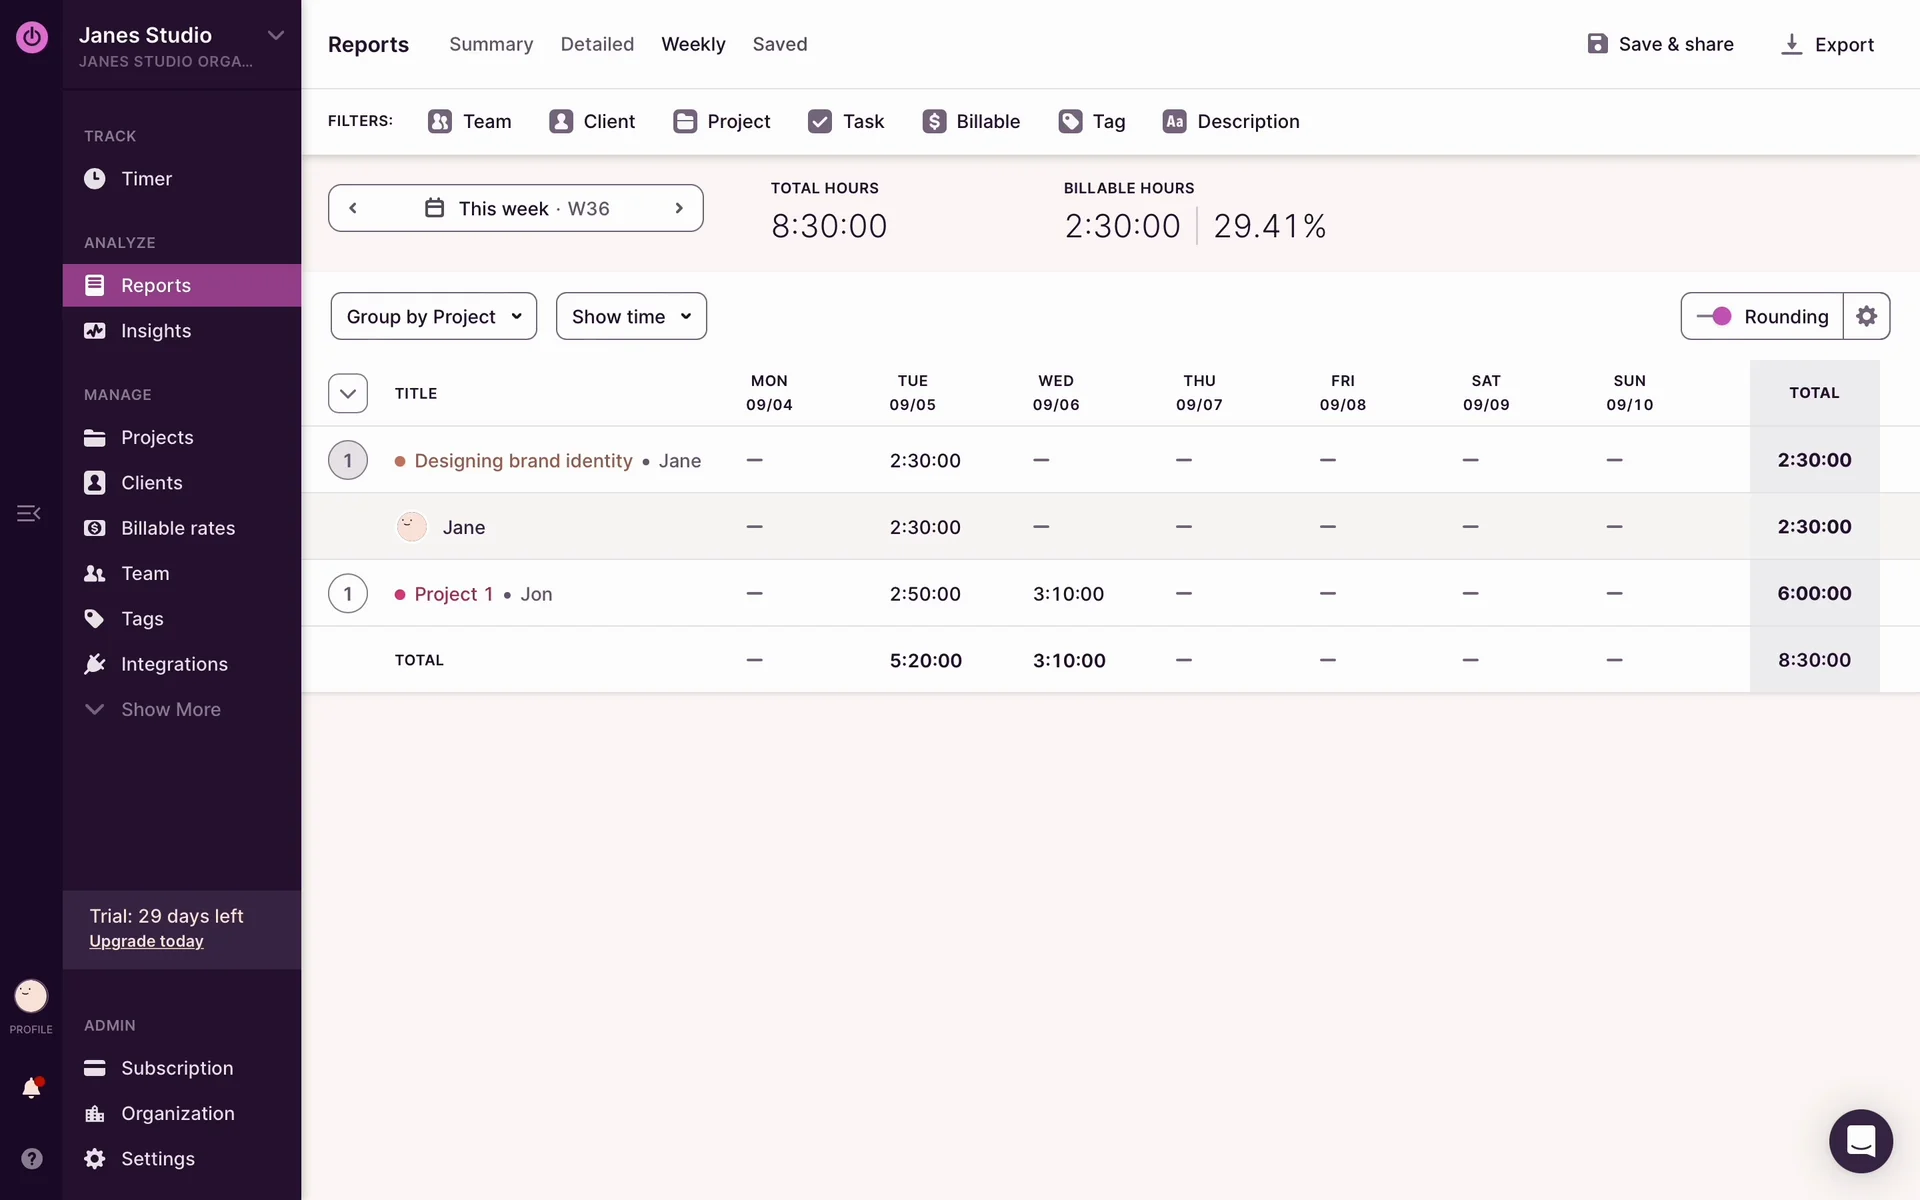This screenshot has width=1920, height=1200.
Task: Go to next week arrow
Action: pos(679,208)
